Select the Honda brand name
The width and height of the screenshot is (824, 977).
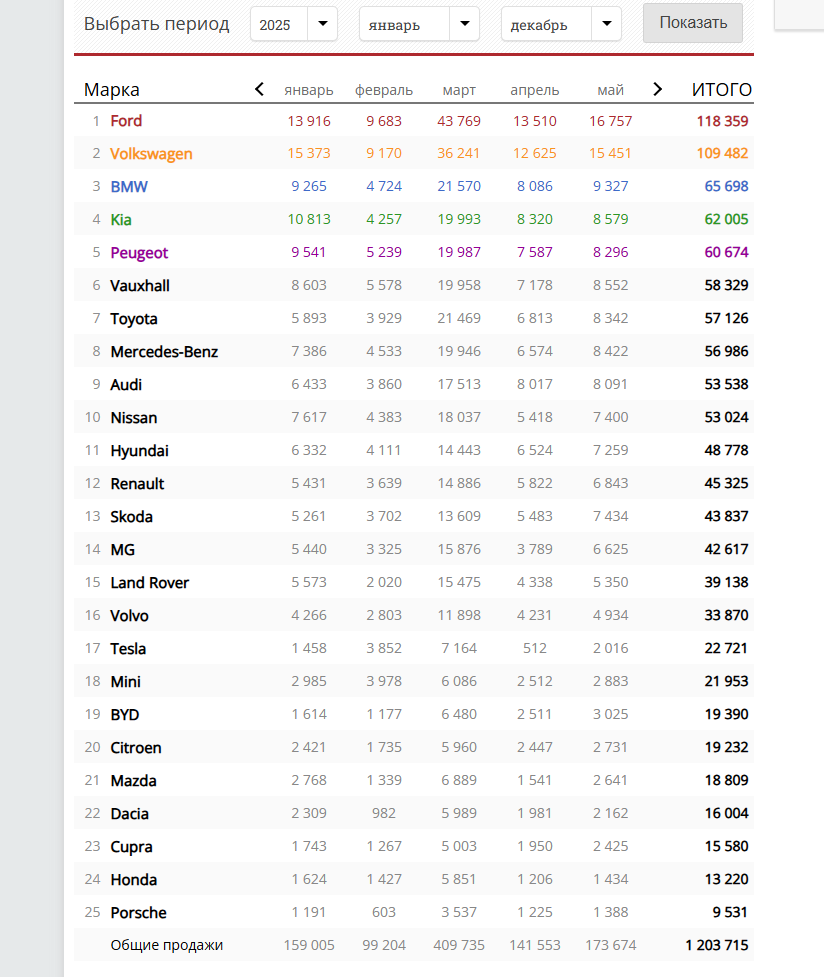tap(133, 880)
